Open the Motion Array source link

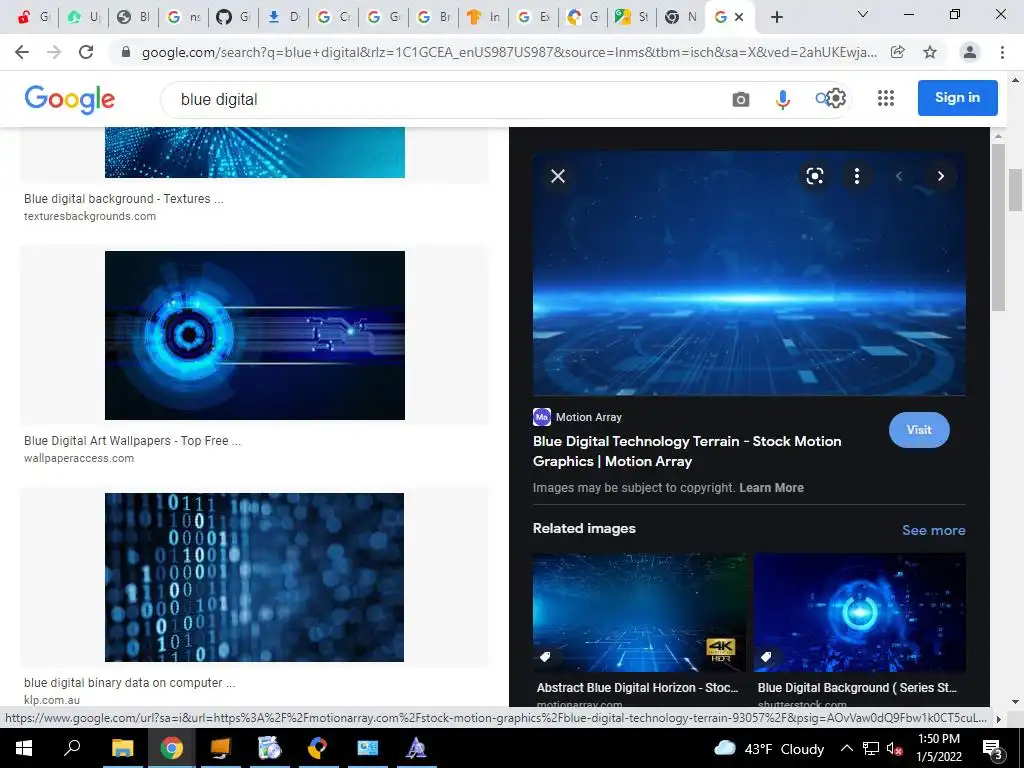pyautogui.click(x=577, y=417)
